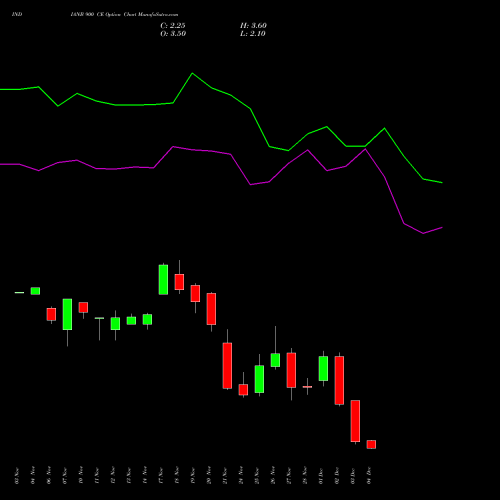This screenshot has height=500, width=500.
Task: Select the green candle with long wick above 26 Nov
Action: [275, 360]
